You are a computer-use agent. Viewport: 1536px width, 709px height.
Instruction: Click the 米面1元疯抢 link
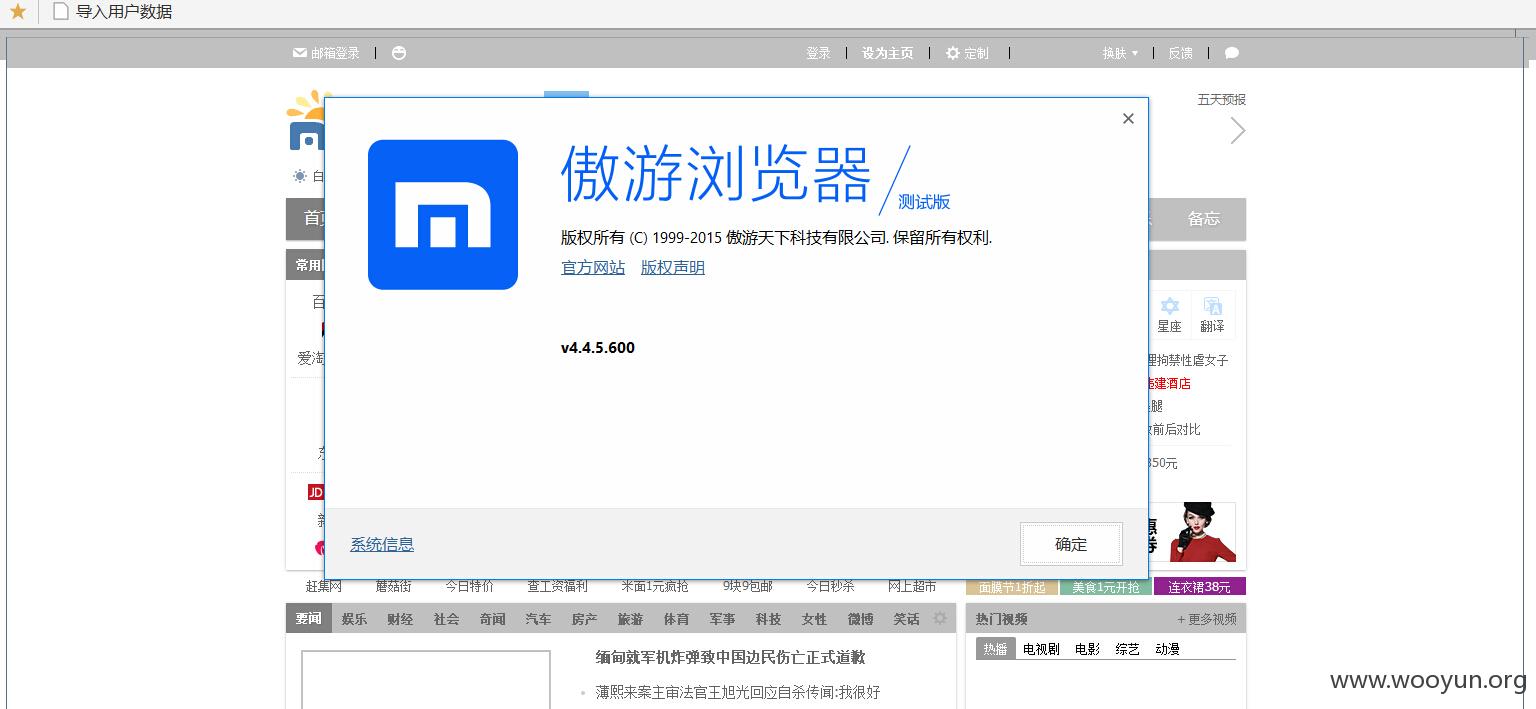coord(655,586)
